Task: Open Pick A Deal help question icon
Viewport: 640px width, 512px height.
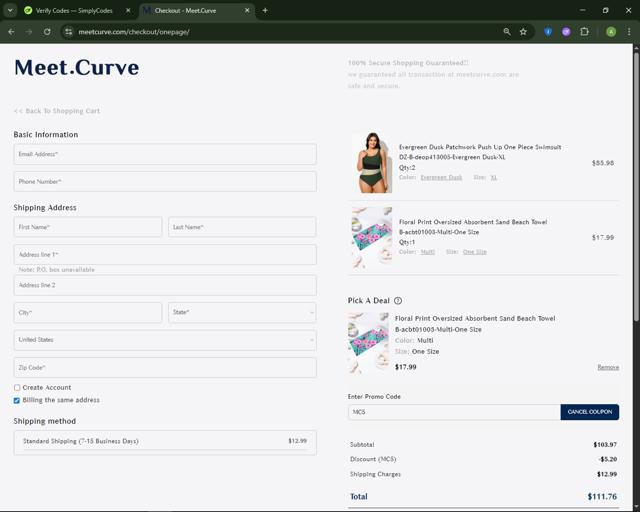Action: pyautogui.click(x=398, y=301)
